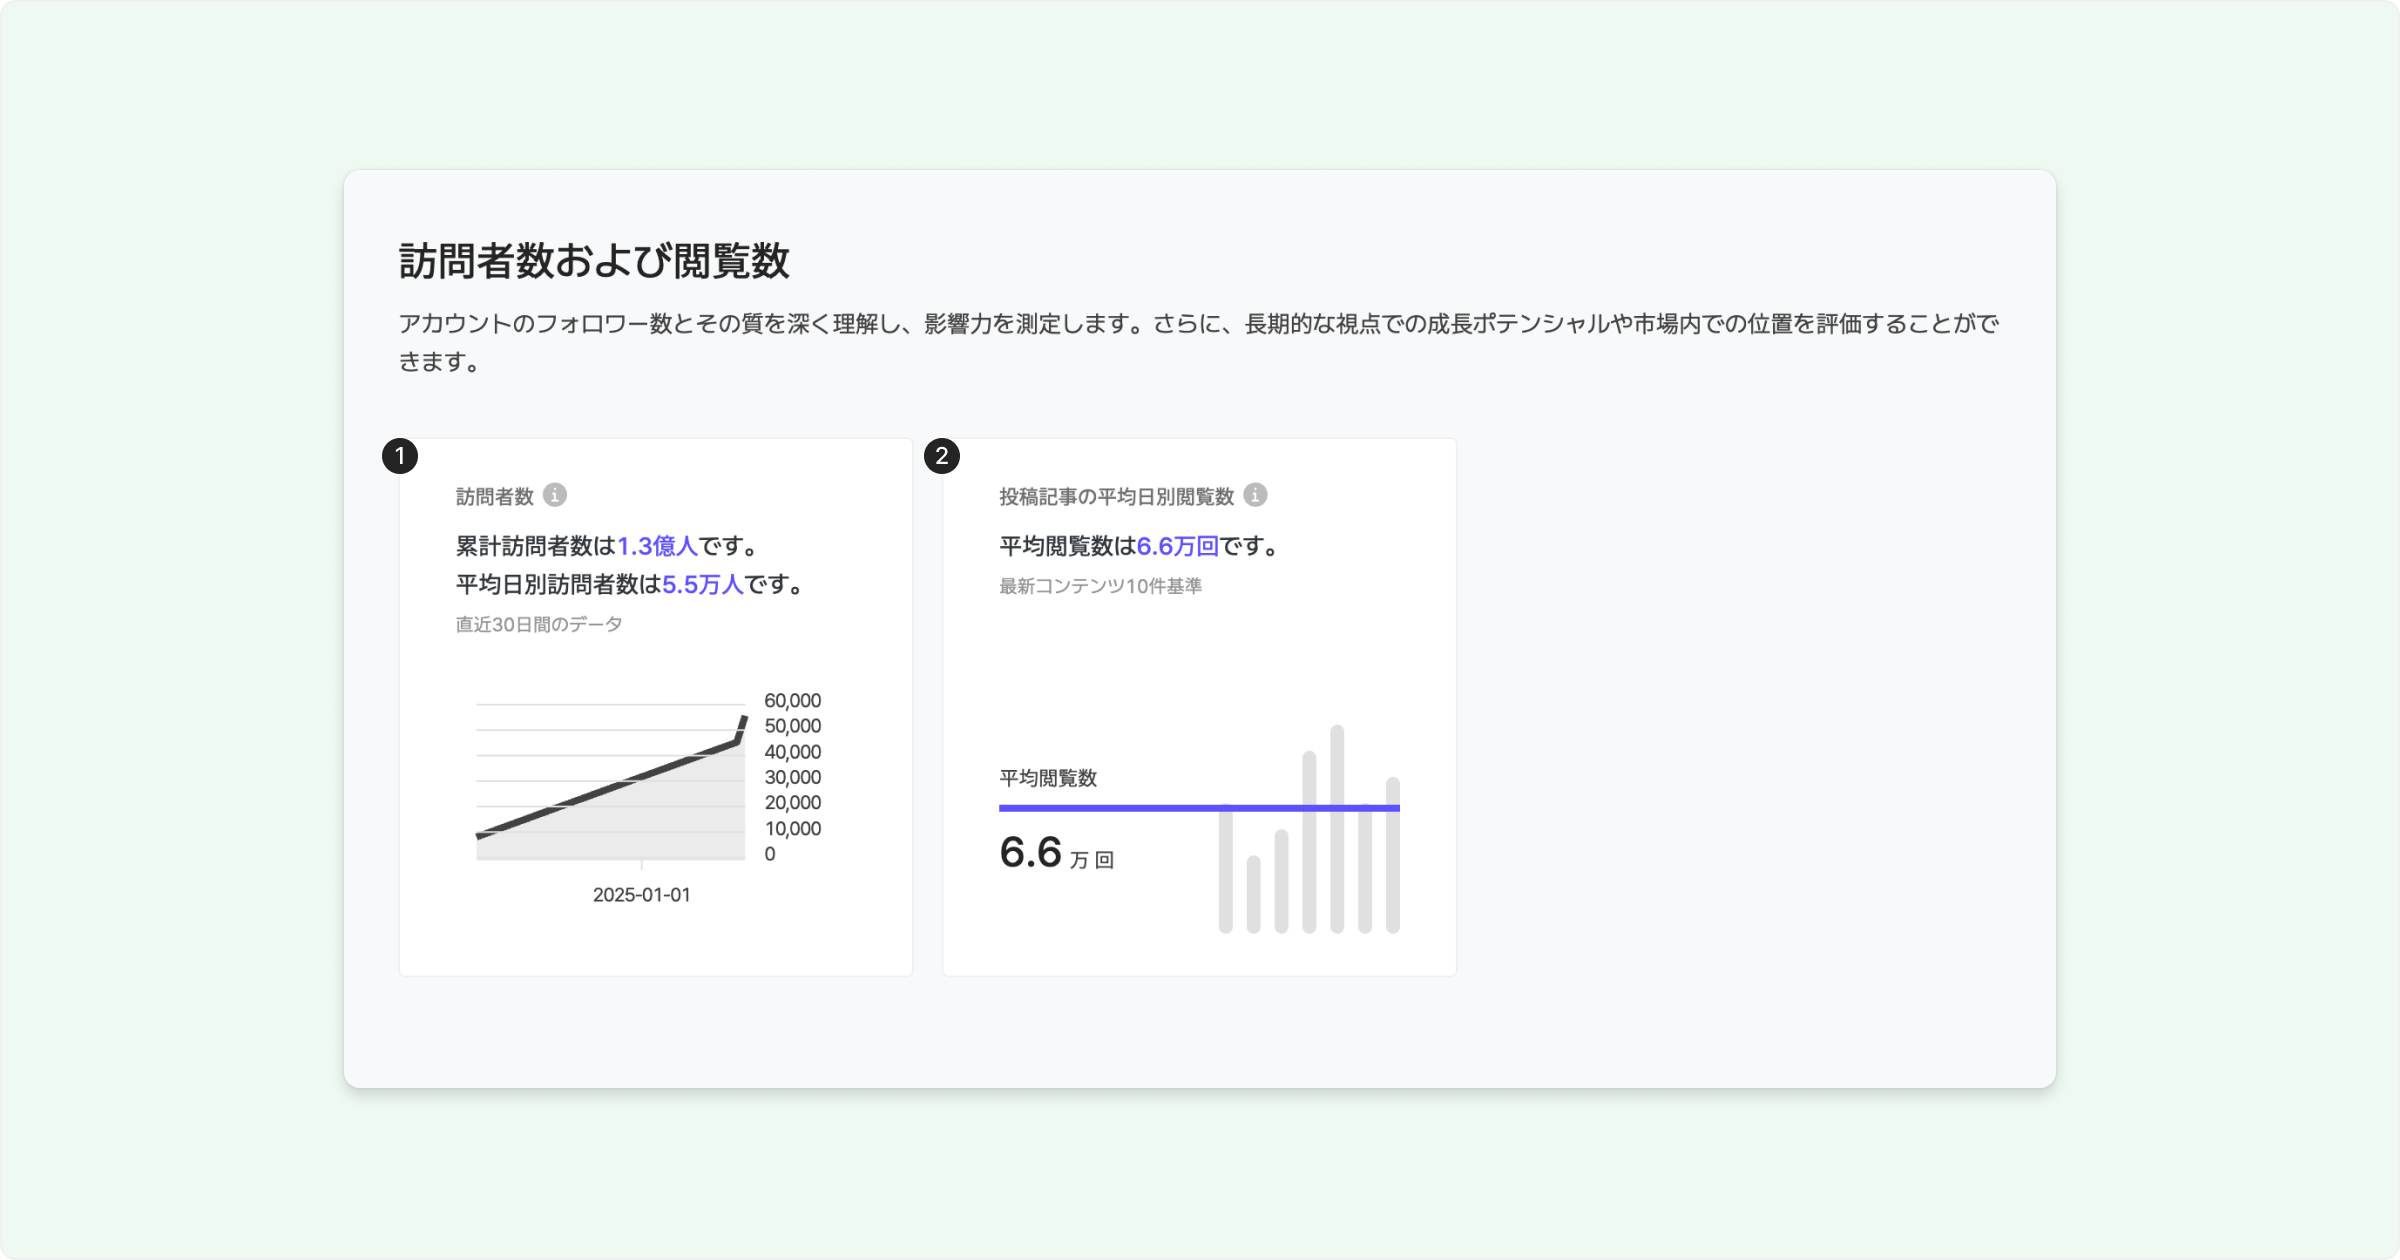Click the 訪問者数および閲覧数 heading
This screenshot has height=1260, width=2400.
pyautogui.click(x=594, y=261)
